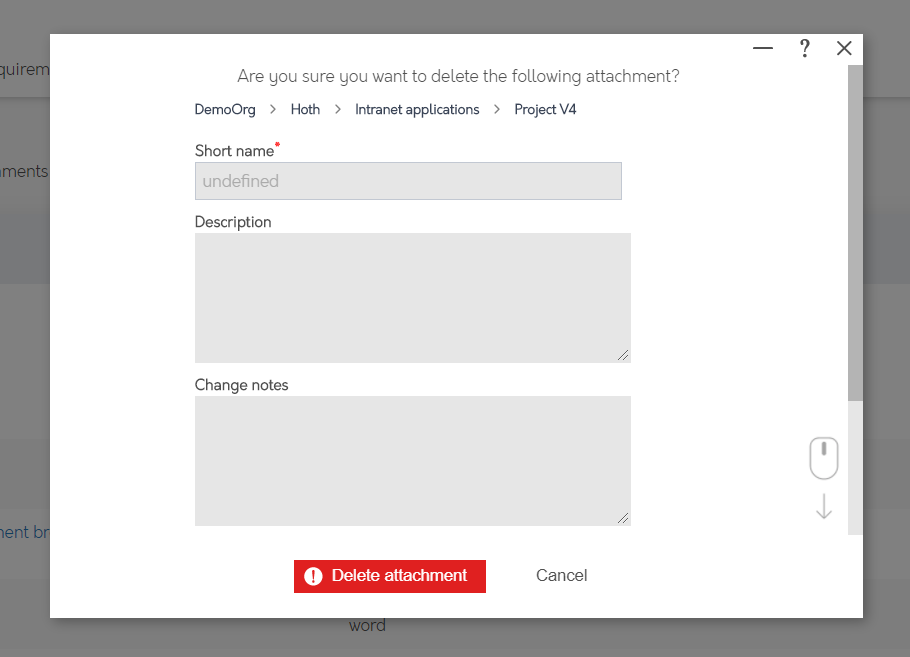Click the Description textarea resize handle
Image resolution: width=910 pixels, height=657 pixels.
tap(625, 356)
